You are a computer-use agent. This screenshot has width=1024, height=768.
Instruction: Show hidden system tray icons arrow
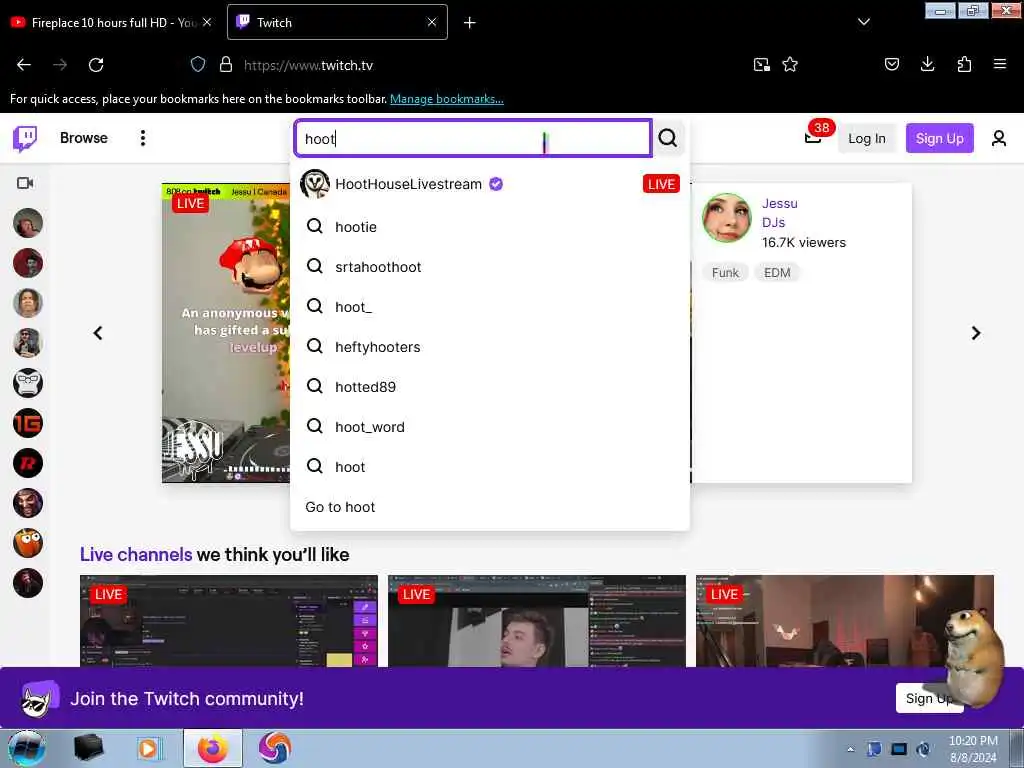850,749
